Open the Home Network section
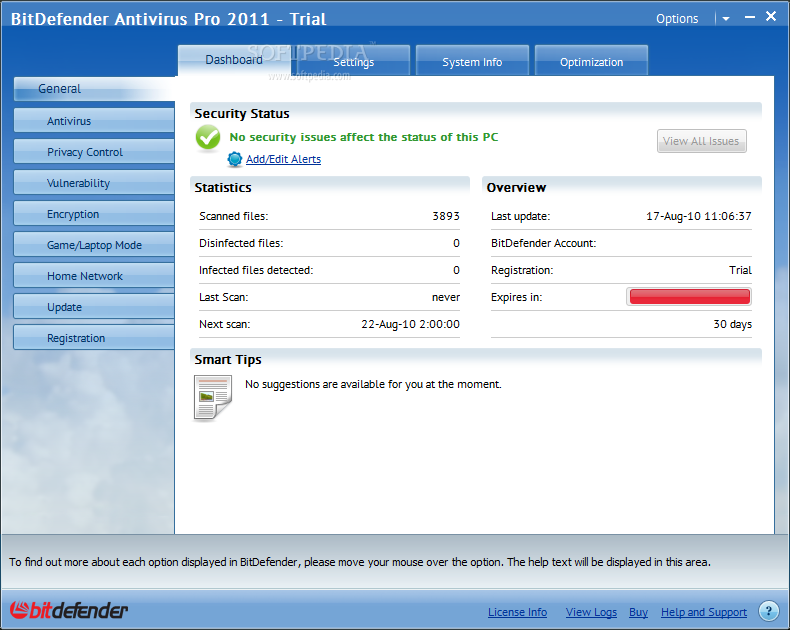Viewport: 790px width, 630px height. pyautogui.click(x=94, y=276)
